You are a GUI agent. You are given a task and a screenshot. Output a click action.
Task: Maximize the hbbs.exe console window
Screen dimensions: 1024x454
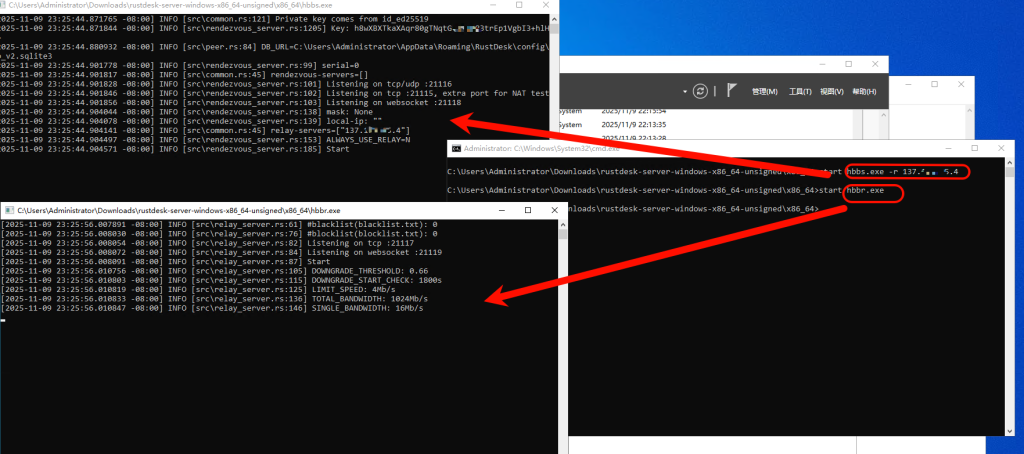click(x=519, y=5)
